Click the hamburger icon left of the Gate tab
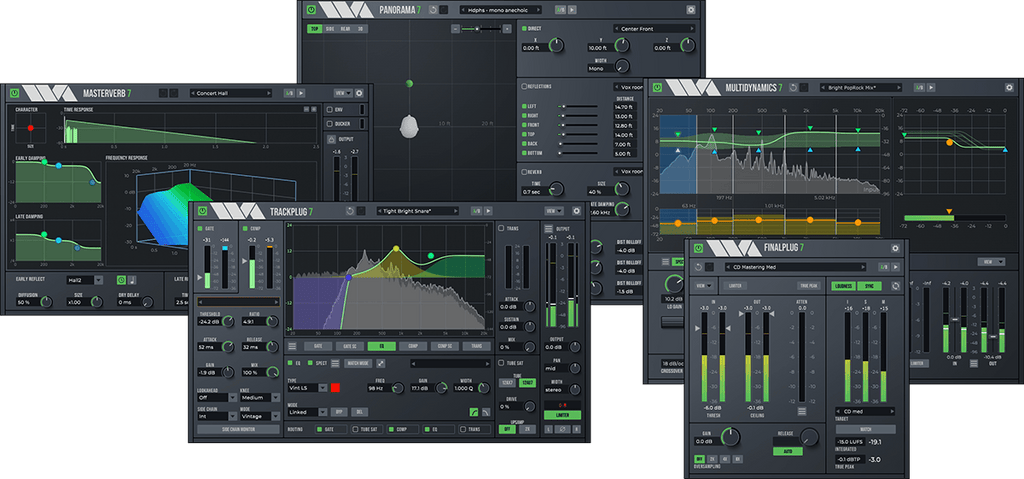 (292, 346)
